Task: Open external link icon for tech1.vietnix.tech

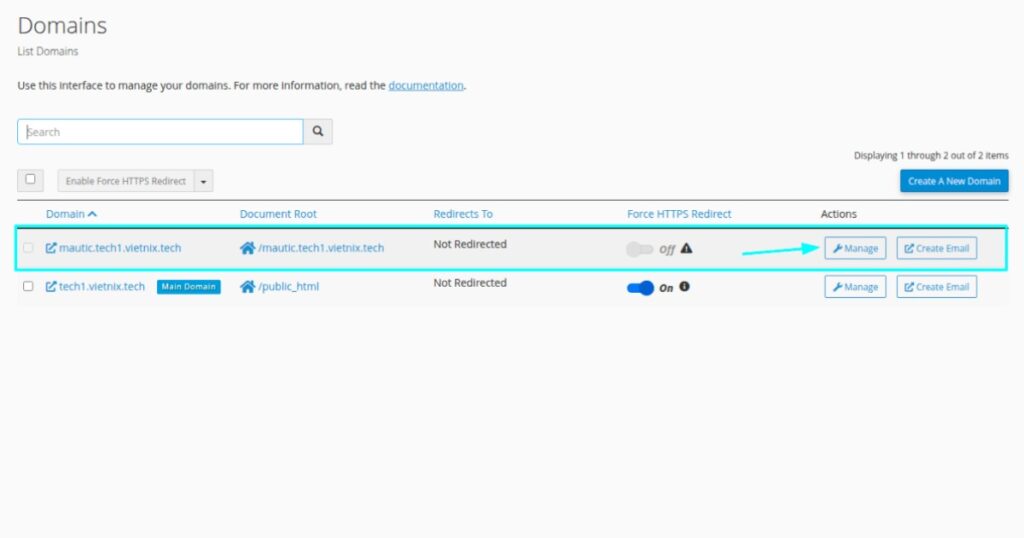Action: click(51, 287)
